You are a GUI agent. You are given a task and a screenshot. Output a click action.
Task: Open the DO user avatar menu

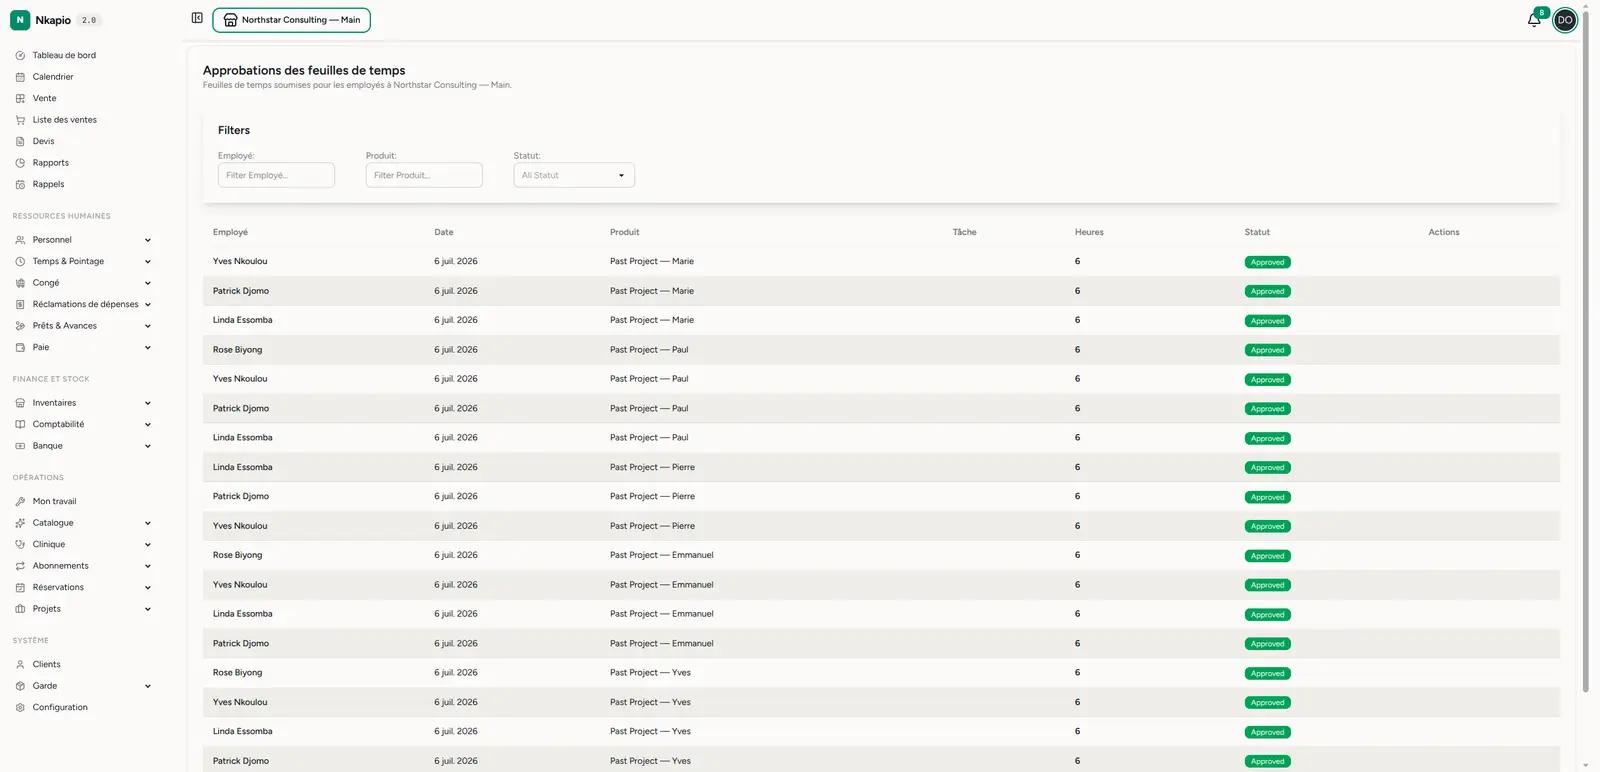pos(1565,20)
